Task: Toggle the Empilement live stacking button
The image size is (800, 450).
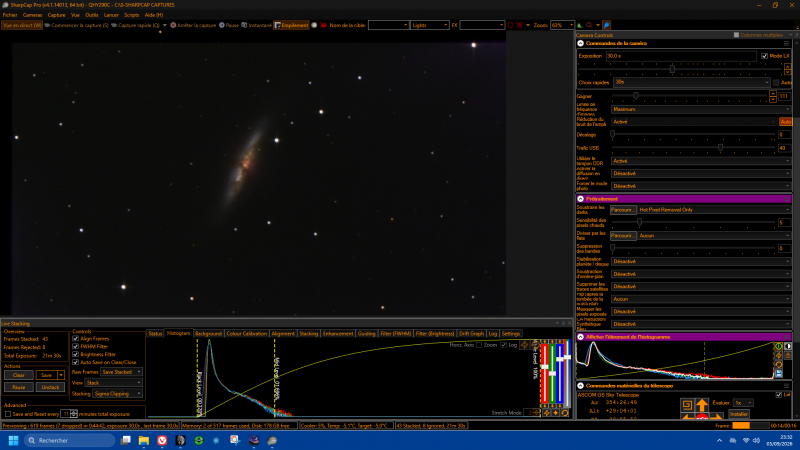Action: 291,25
